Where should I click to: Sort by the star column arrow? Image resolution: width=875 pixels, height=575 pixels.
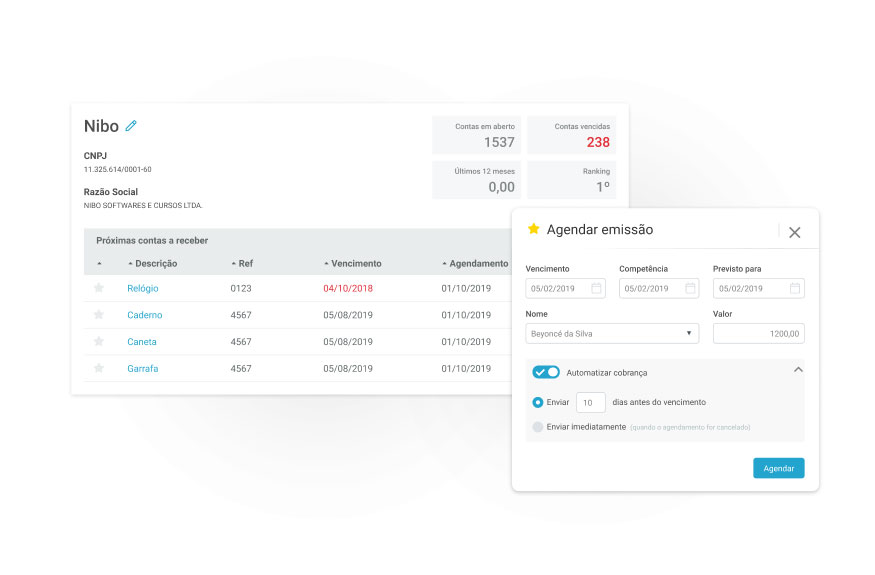pyautogui.click(x=99, y=263)
